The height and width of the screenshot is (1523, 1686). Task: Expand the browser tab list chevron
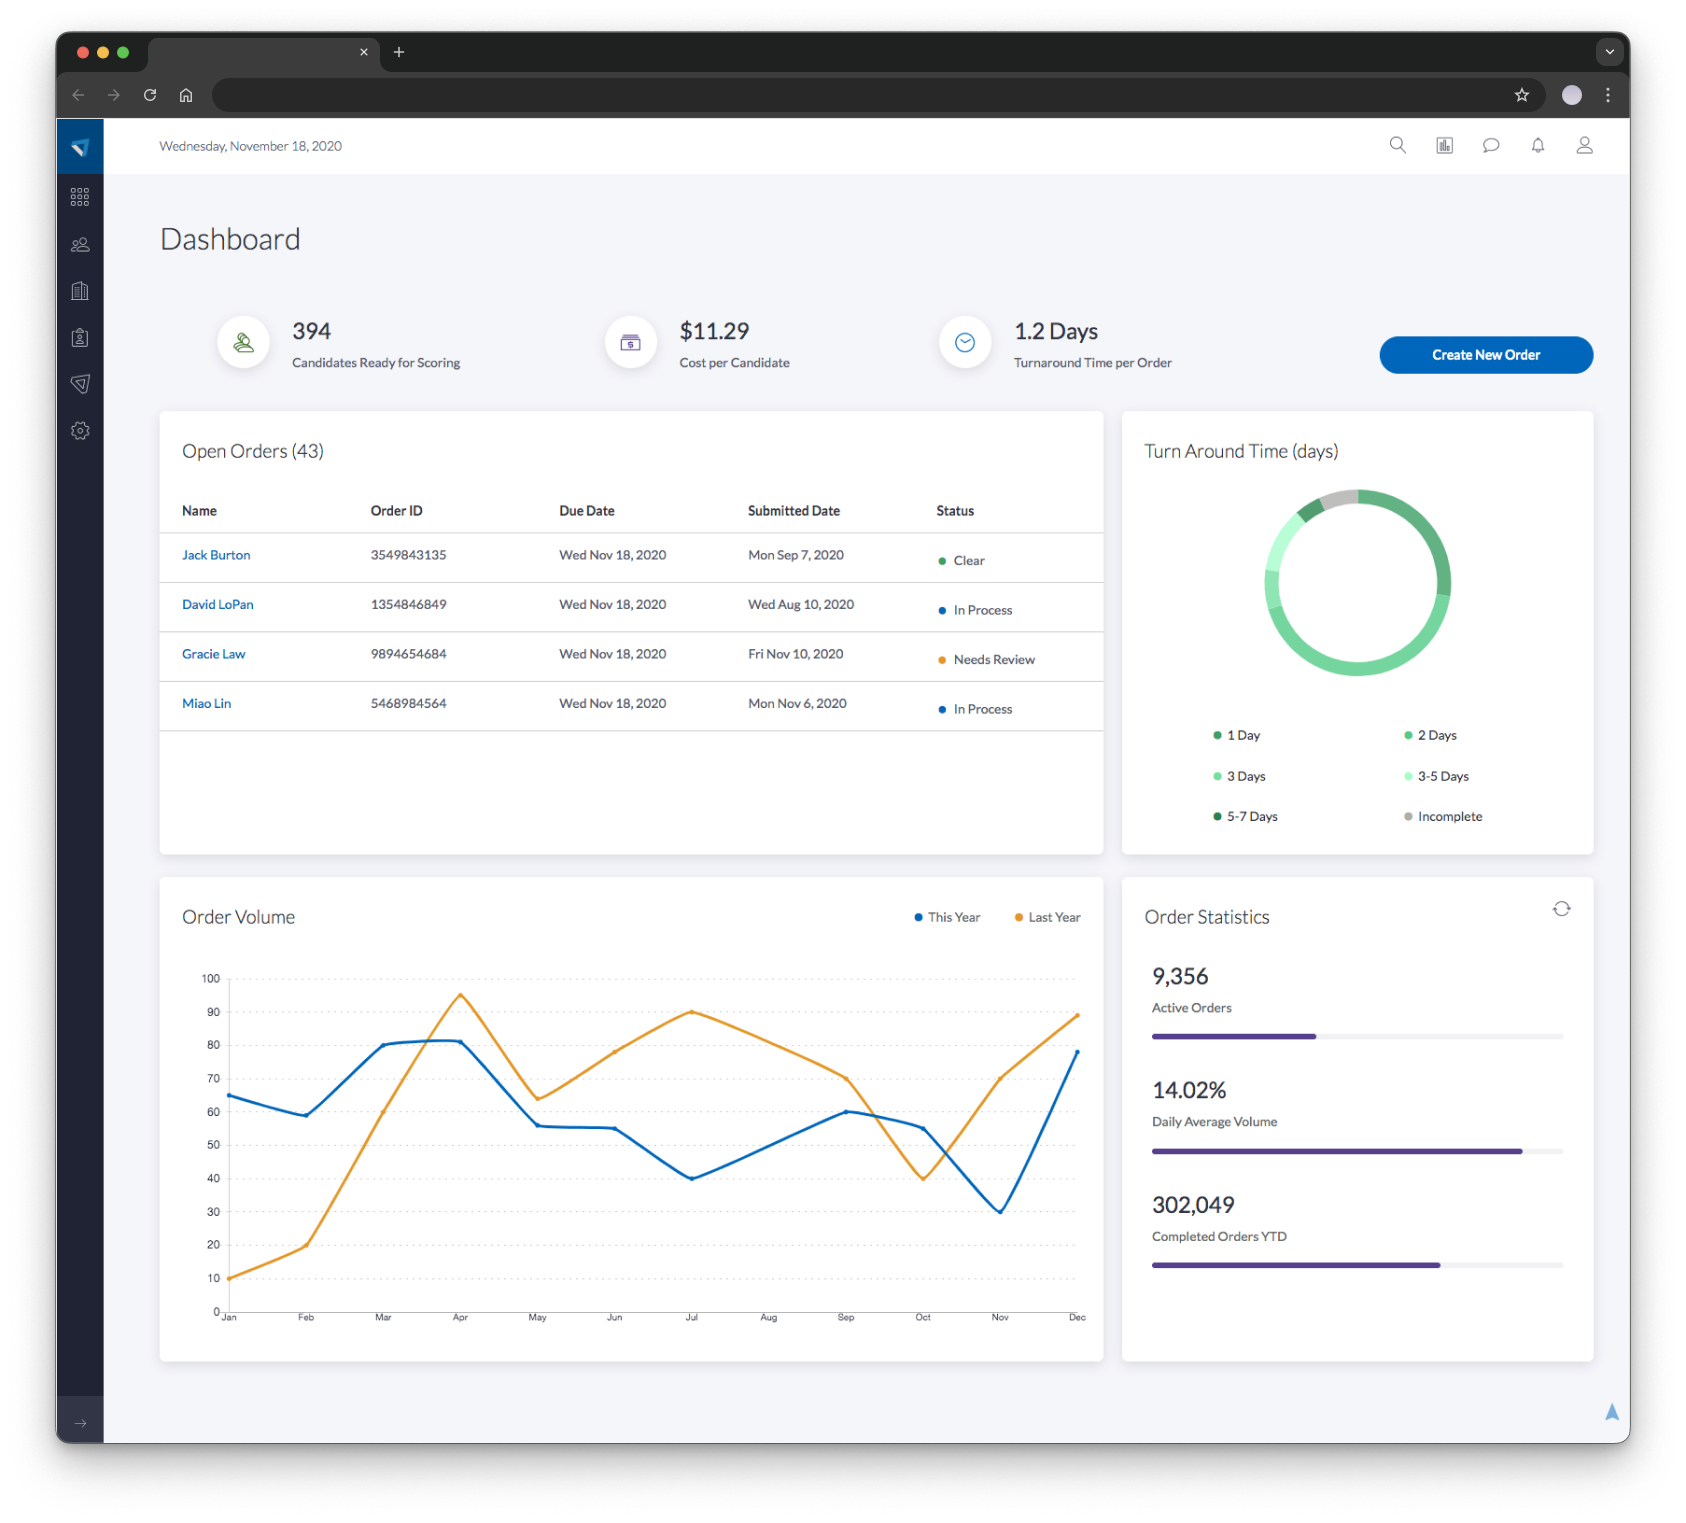click(x=1610, y=52)
